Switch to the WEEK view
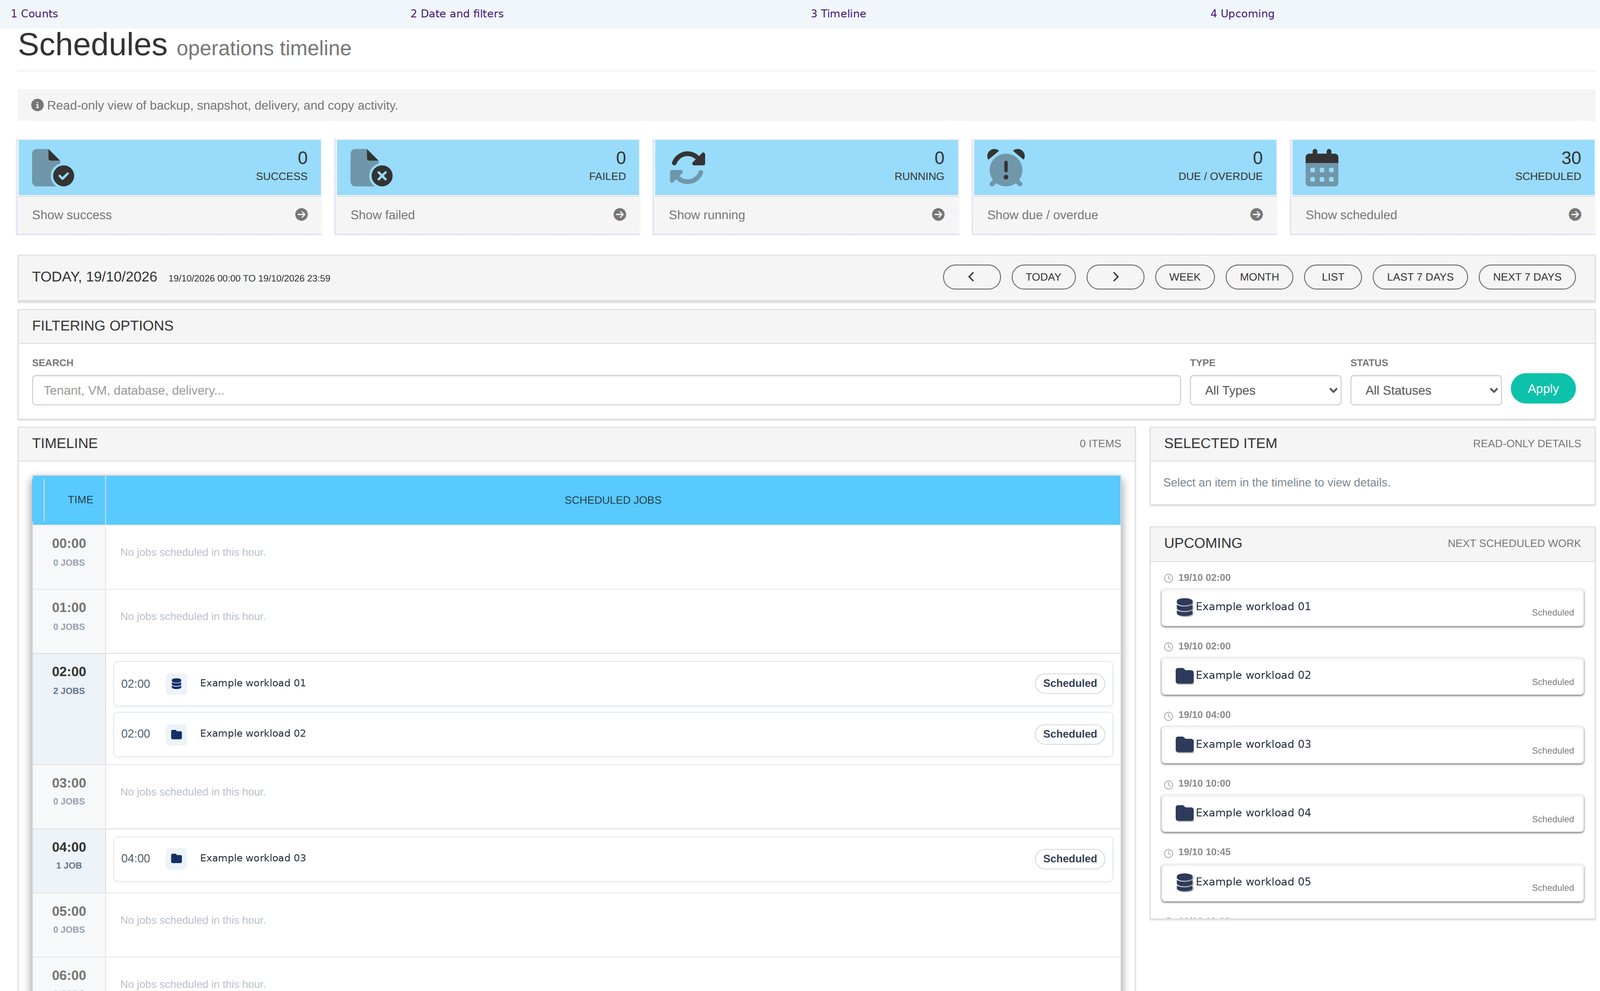1600x991 pixels. 1185,277
